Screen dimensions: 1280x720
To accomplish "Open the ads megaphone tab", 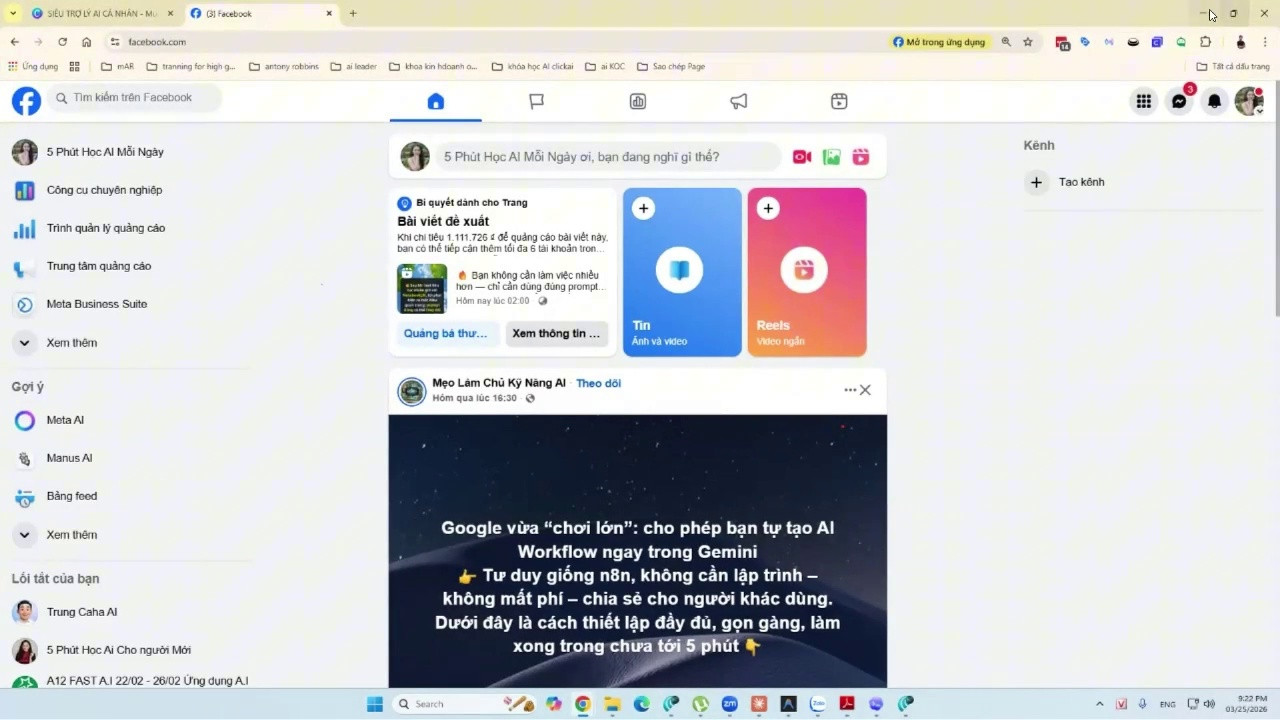I will click(739, 101).
